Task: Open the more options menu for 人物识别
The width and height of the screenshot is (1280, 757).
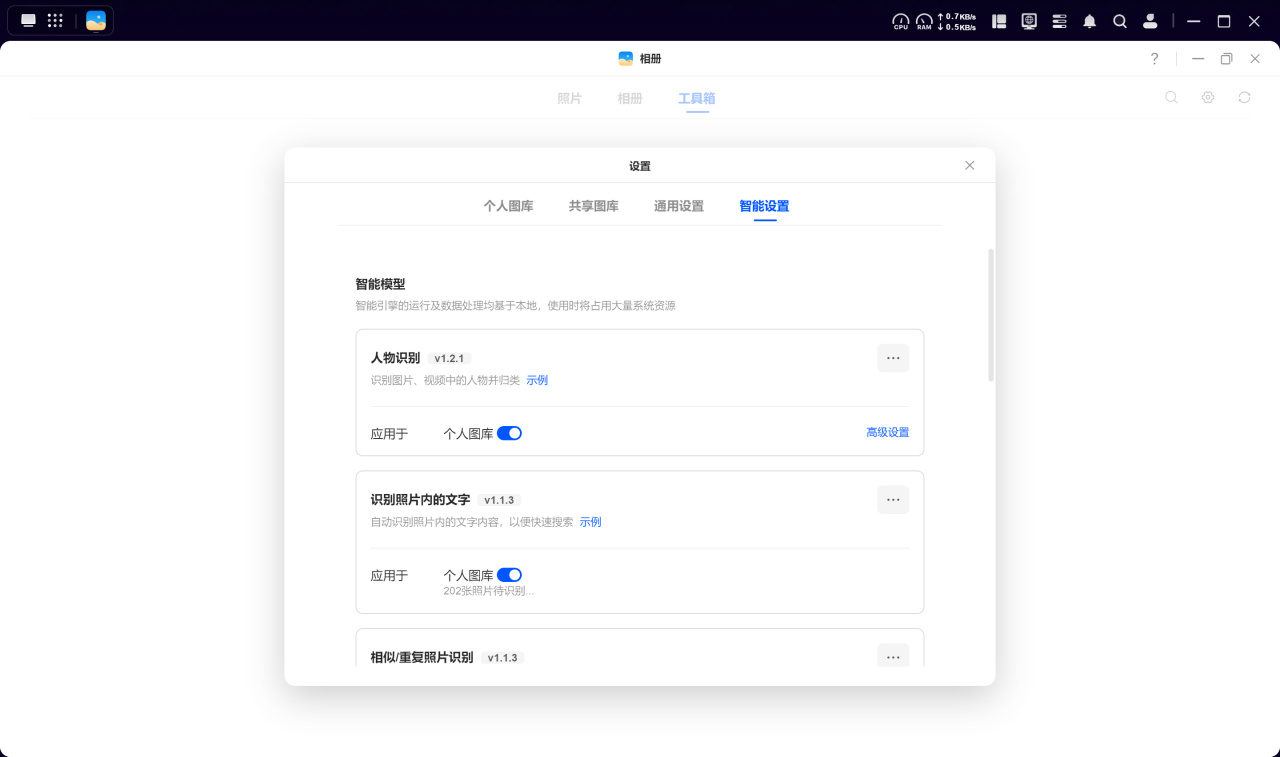Action: pyautogui.click(x=893, y=358)
